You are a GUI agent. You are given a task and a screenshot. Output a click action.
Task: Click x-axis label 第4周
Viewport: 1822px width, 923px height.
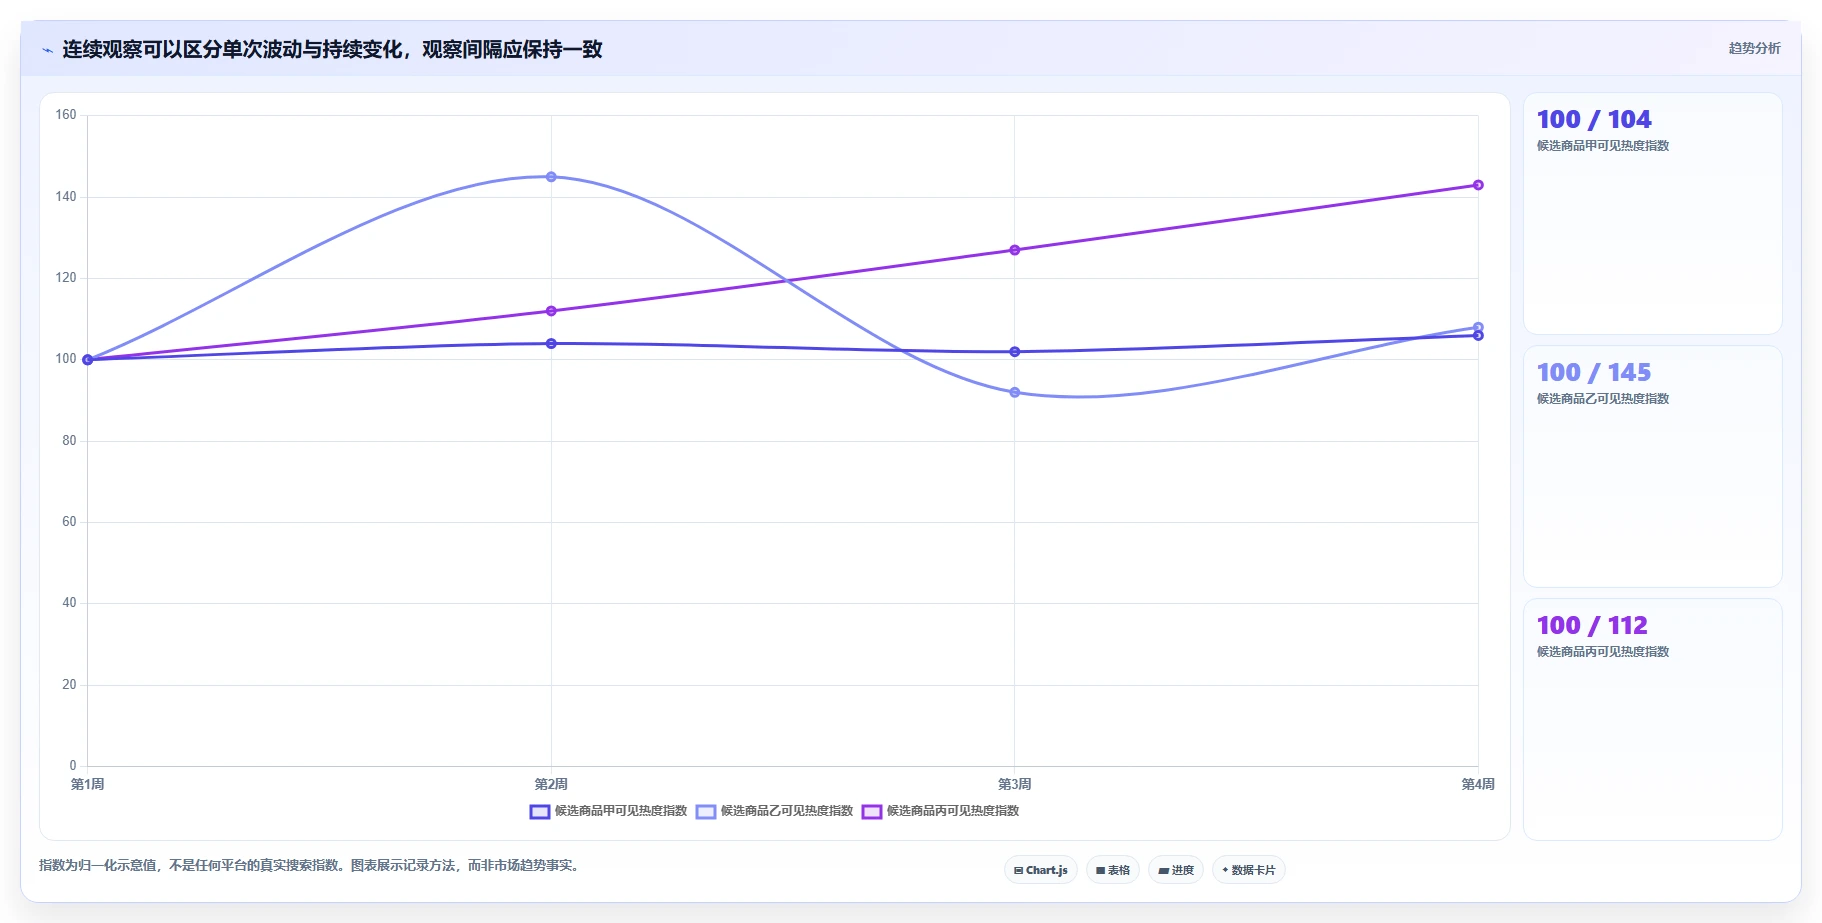(1478, 785)
